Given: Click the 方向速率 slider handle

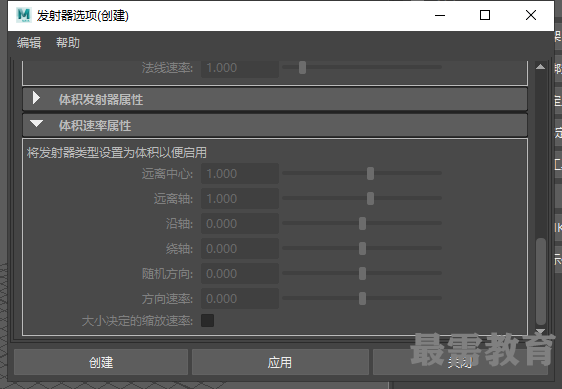Looking at the screenshot, I should click(362, 298).
